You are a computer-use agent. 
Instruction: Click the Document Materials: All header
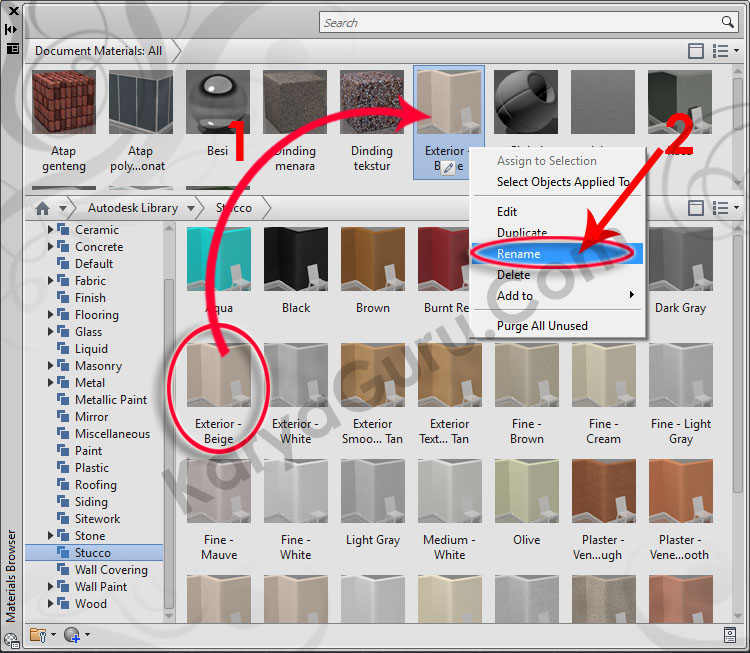click(98, 50)
